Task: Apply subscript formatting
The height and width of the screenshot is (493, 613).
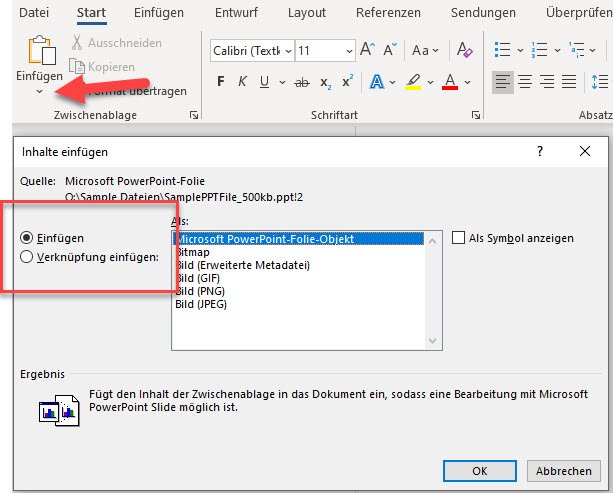Action: 325,83
